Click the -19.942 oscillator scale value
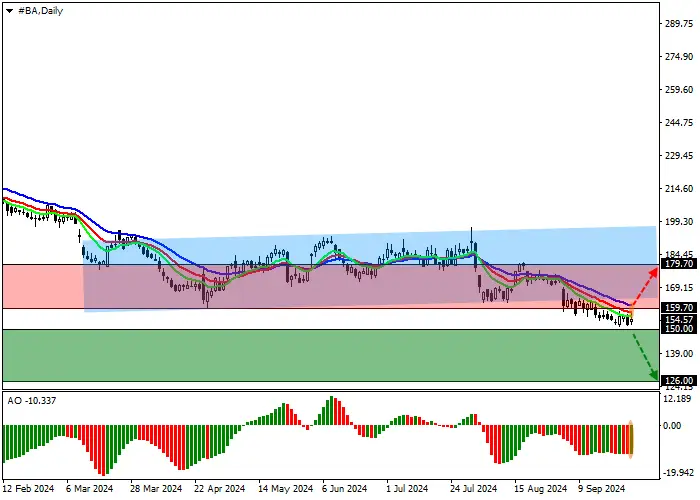This screenshot has height=500, width=700. point(679,473)
